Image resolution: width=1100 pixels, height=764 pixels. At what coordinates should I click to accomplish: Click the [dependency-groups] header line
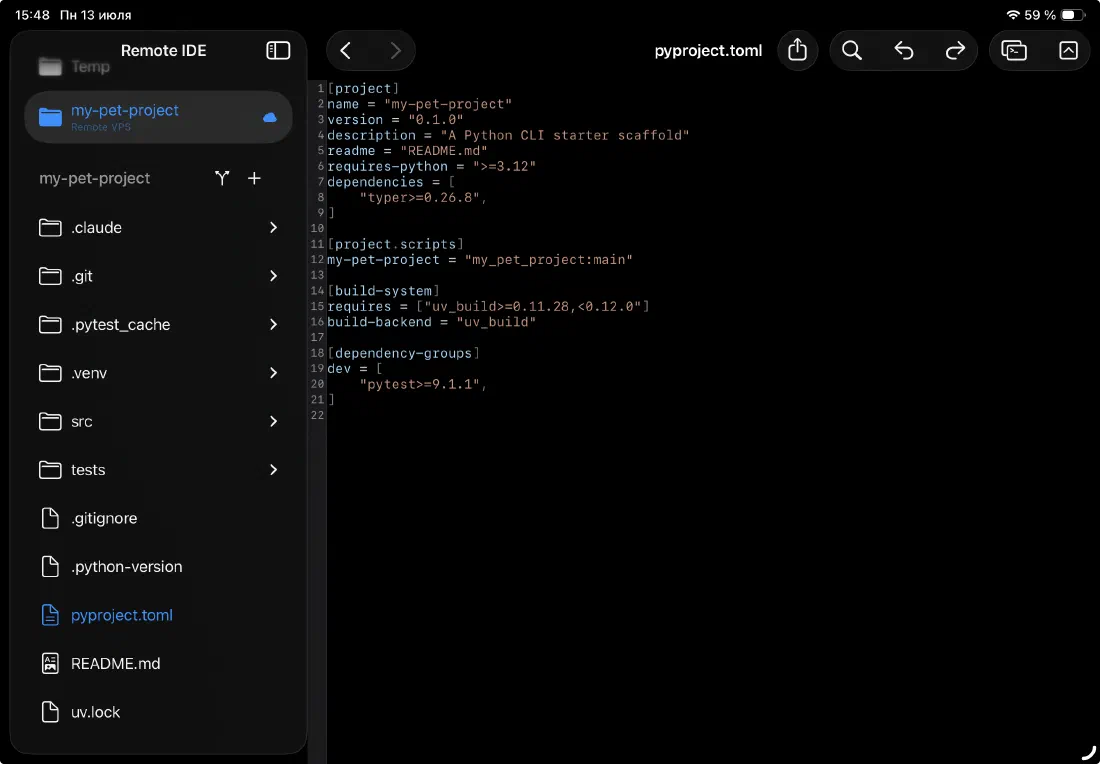click(403, 353)
